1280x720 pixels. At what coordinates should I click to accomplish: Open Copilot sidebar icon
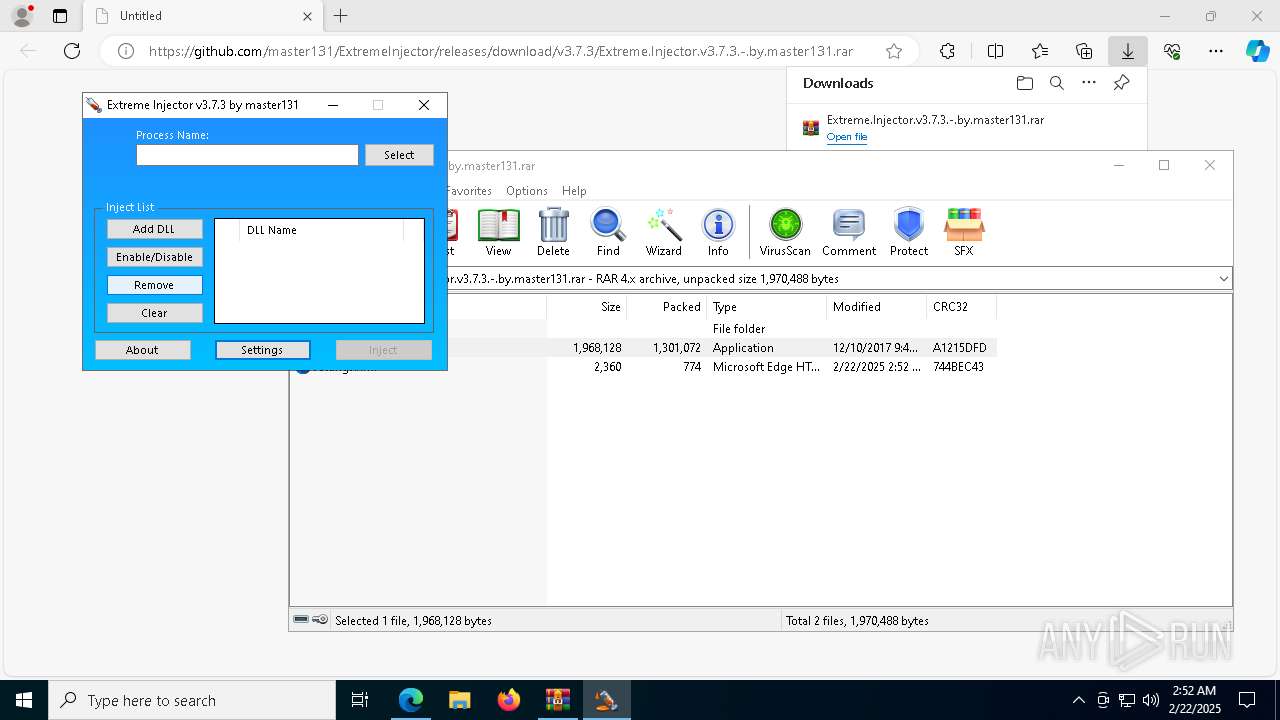(x=1257, y=51)
